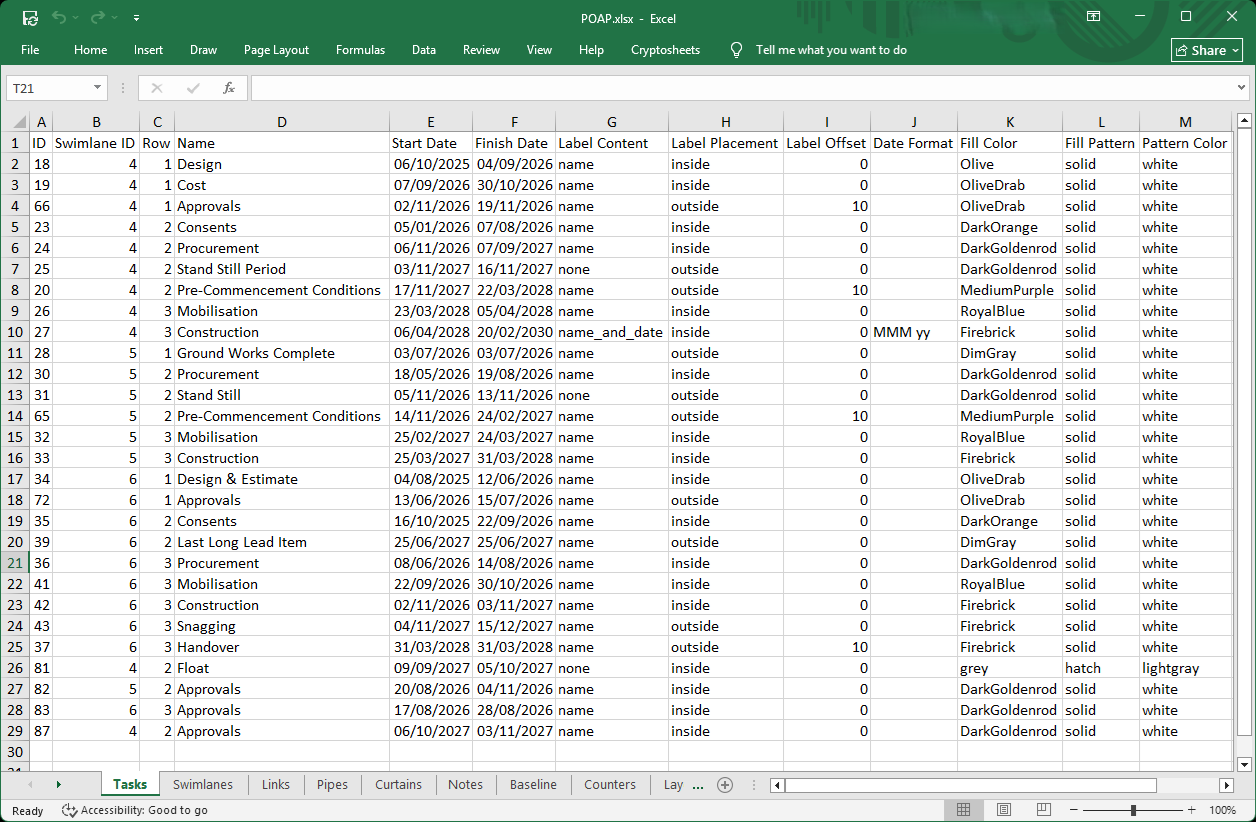The height and width of the screenshot is (822, 1256).
Task: Select cell with MMM yy date format
Action: coord(914,332)
